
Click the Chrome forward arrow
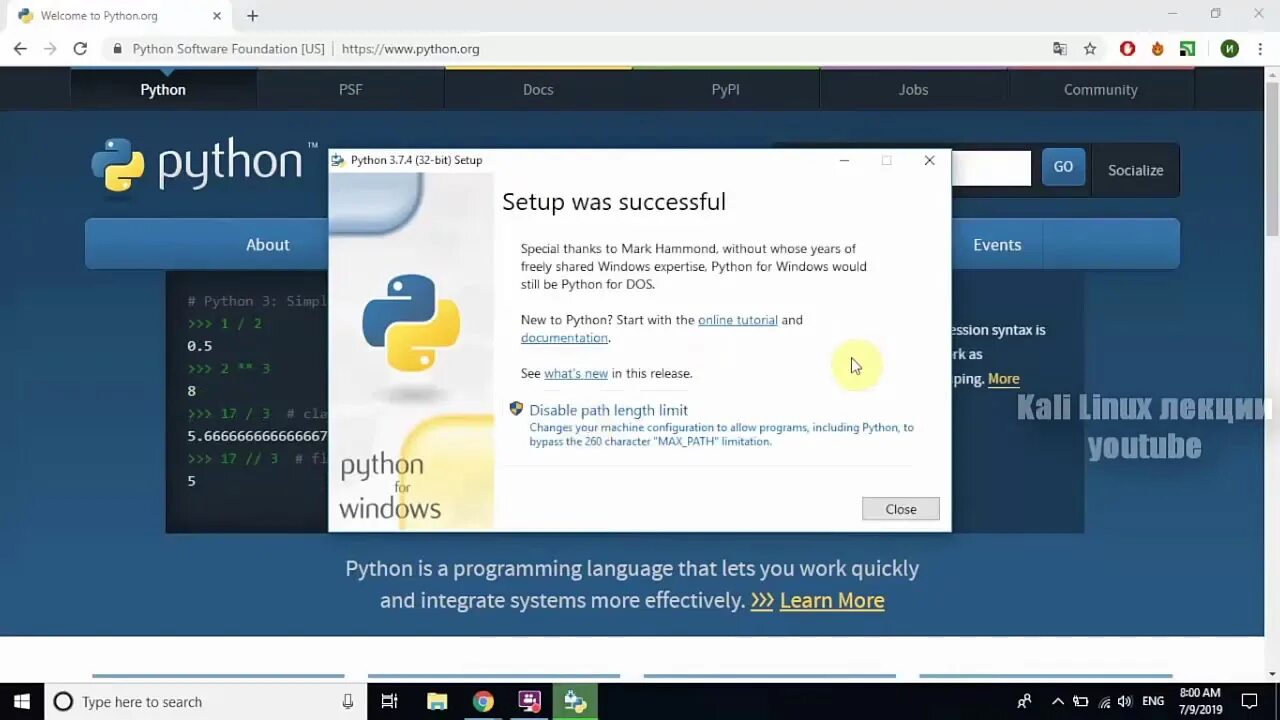point(50,48)
